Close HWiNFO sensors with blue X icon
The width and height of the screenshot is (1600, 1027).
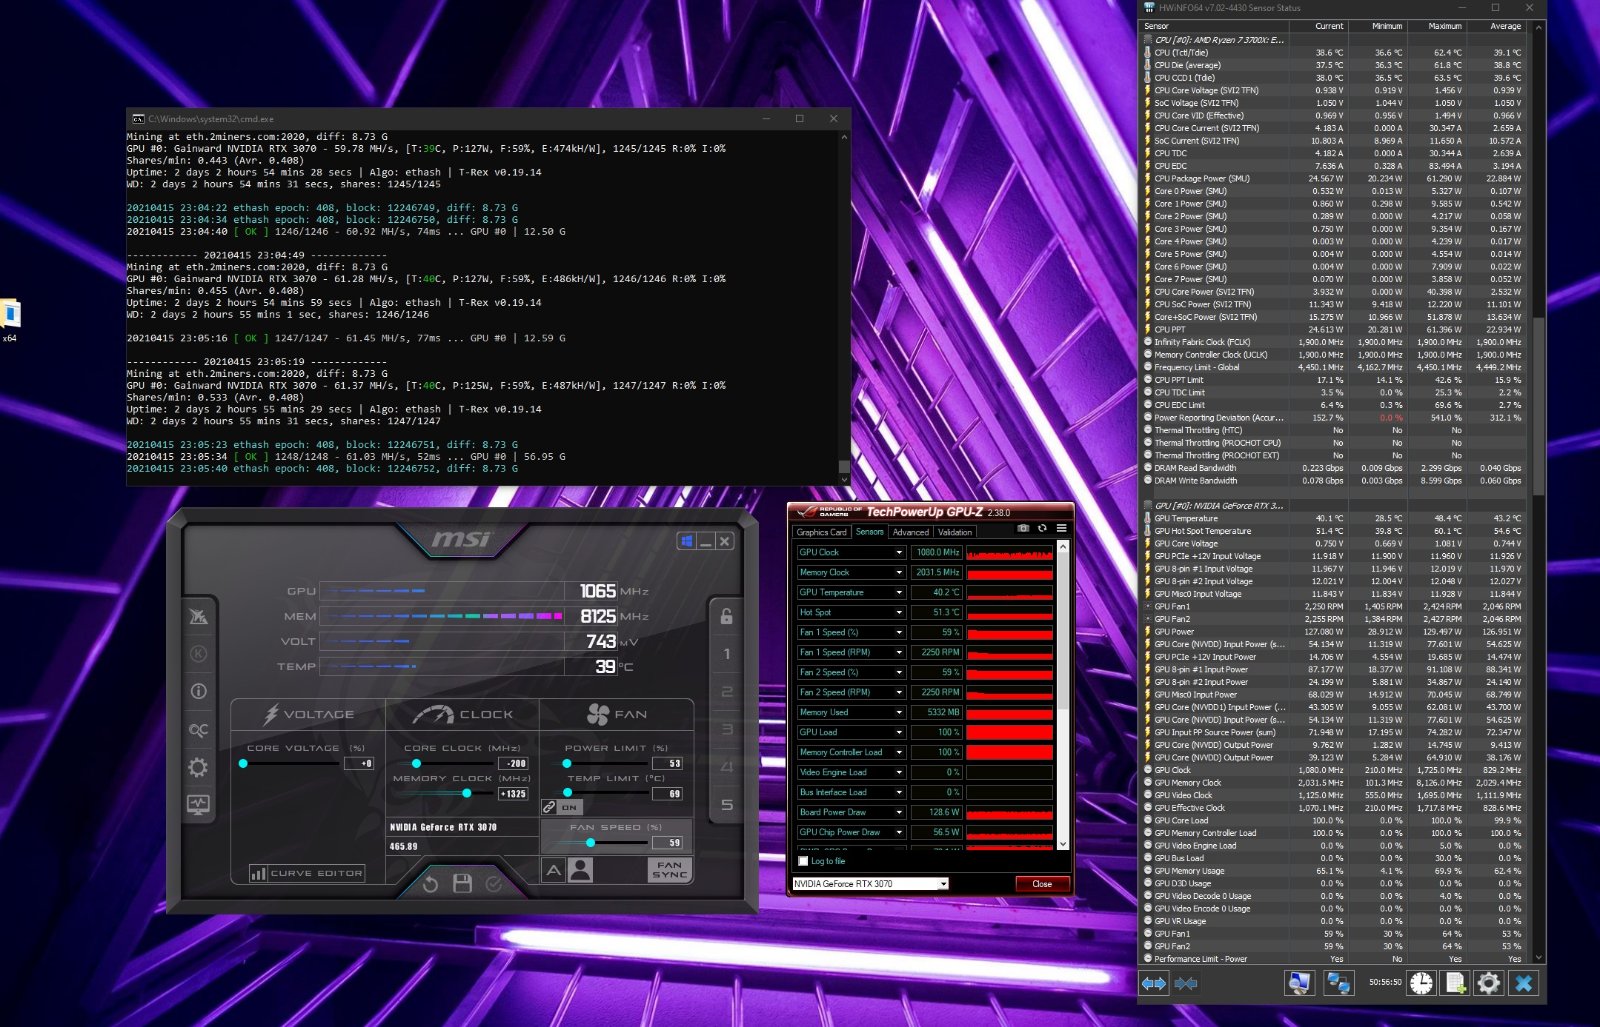(1524, 984)
